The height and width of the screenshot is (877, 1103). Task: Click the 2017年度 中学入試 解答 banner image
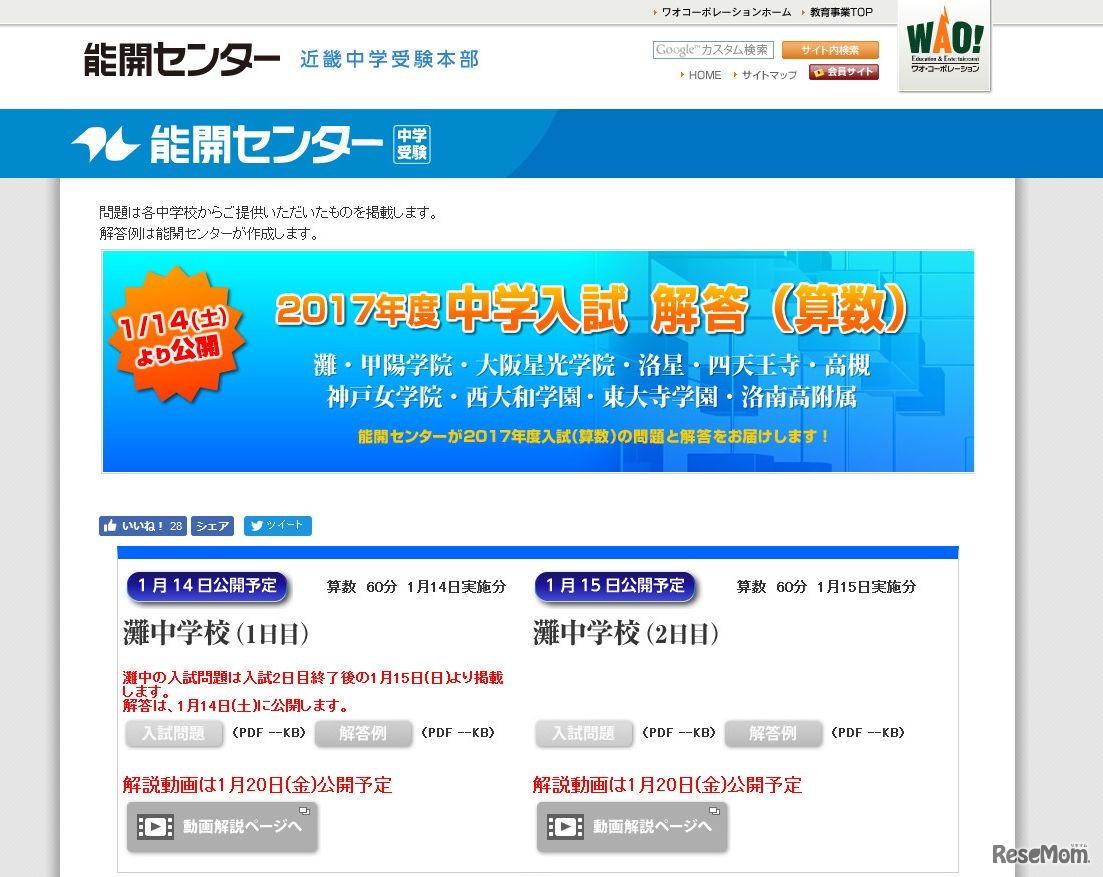coord(538,361)
